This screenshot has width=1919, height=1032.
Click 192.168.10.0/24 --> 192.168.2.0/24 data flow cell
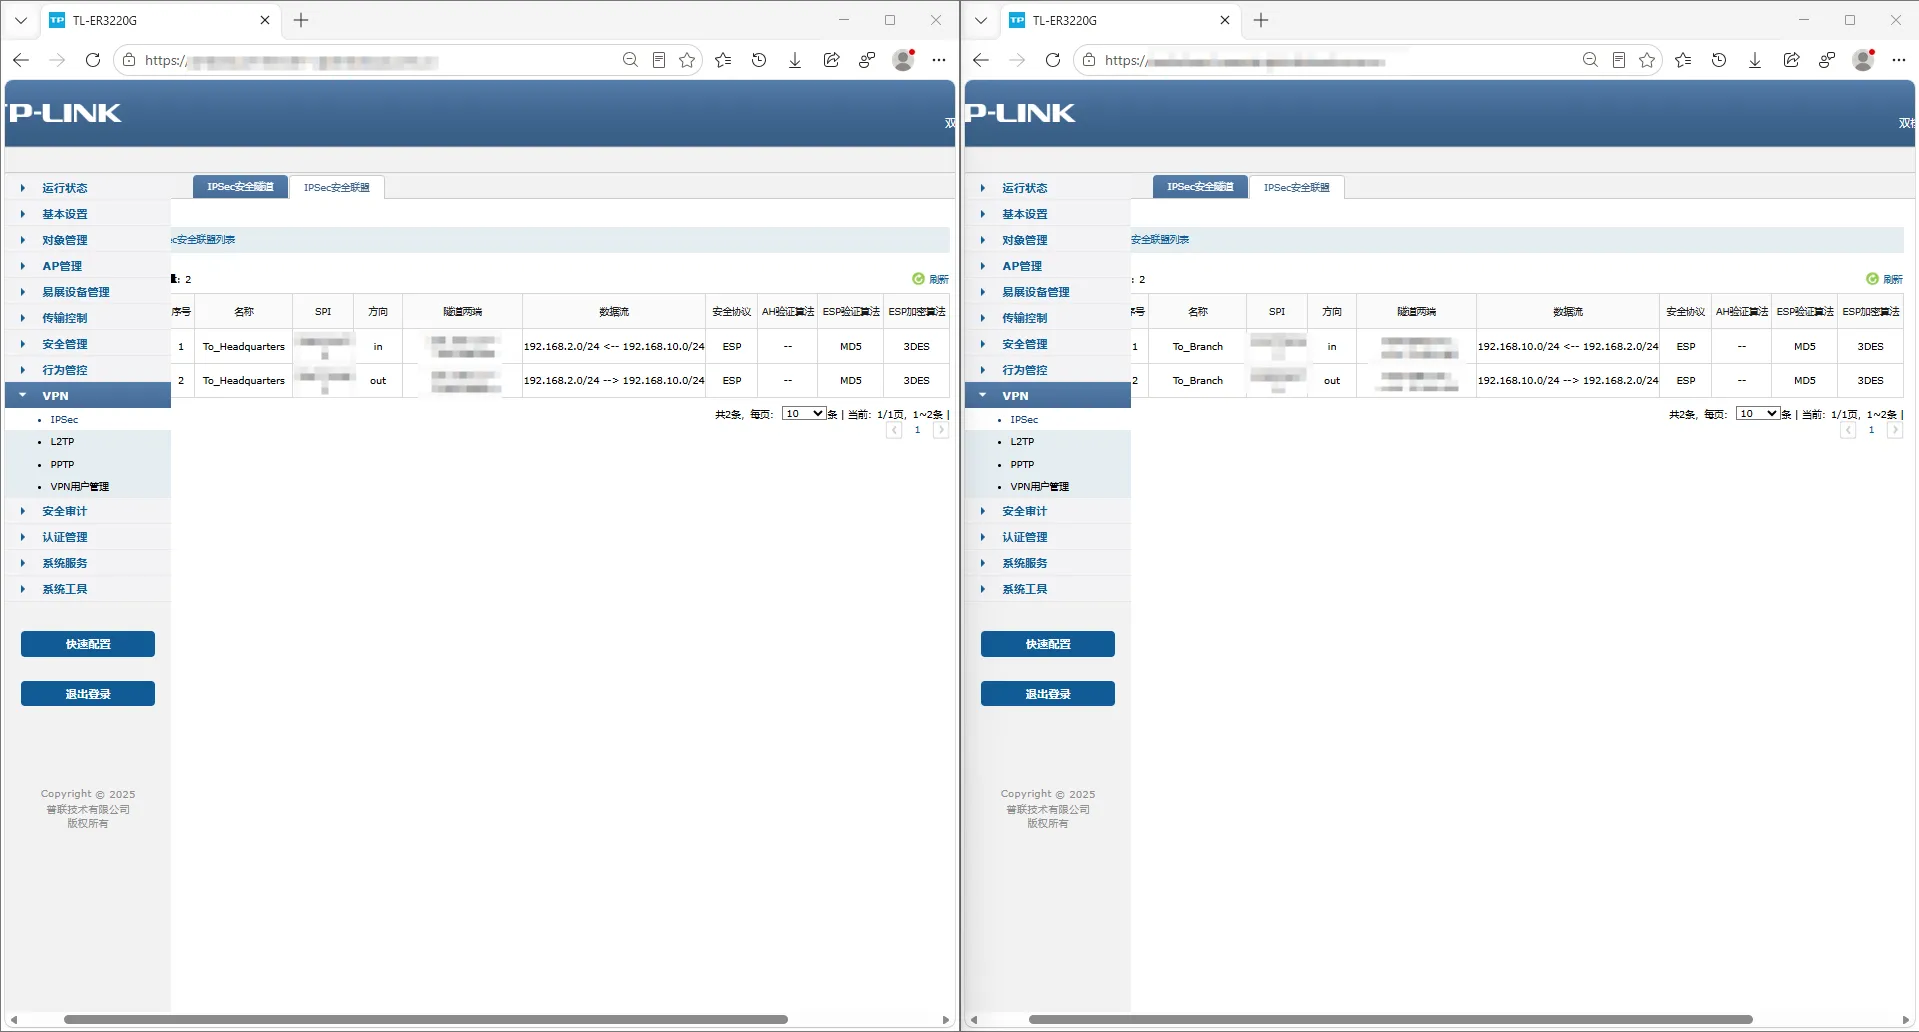pos(1568,381)
